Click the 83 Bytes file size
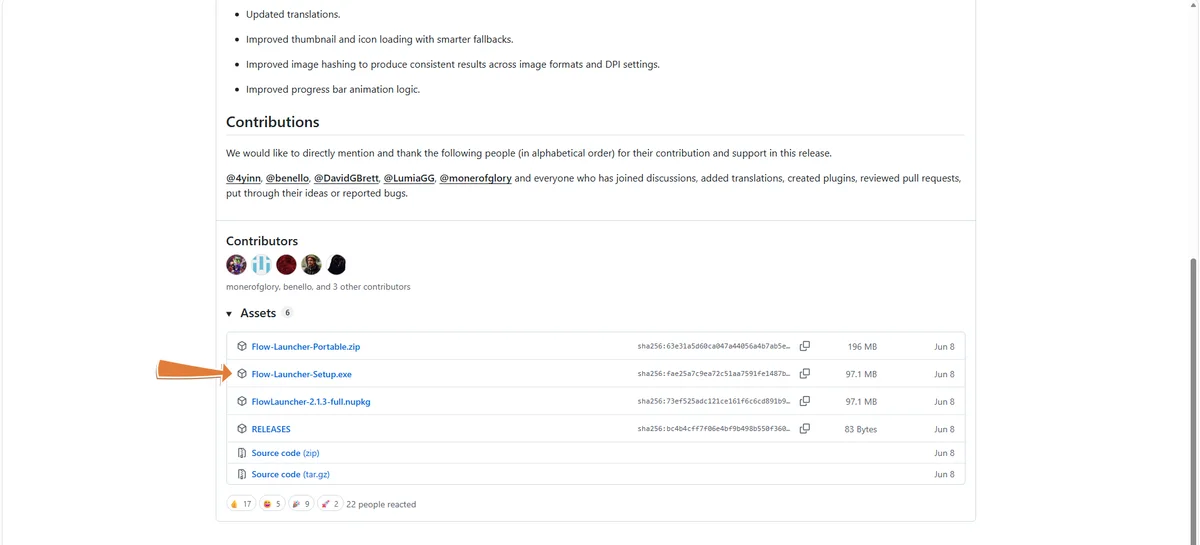 (860, 429)
